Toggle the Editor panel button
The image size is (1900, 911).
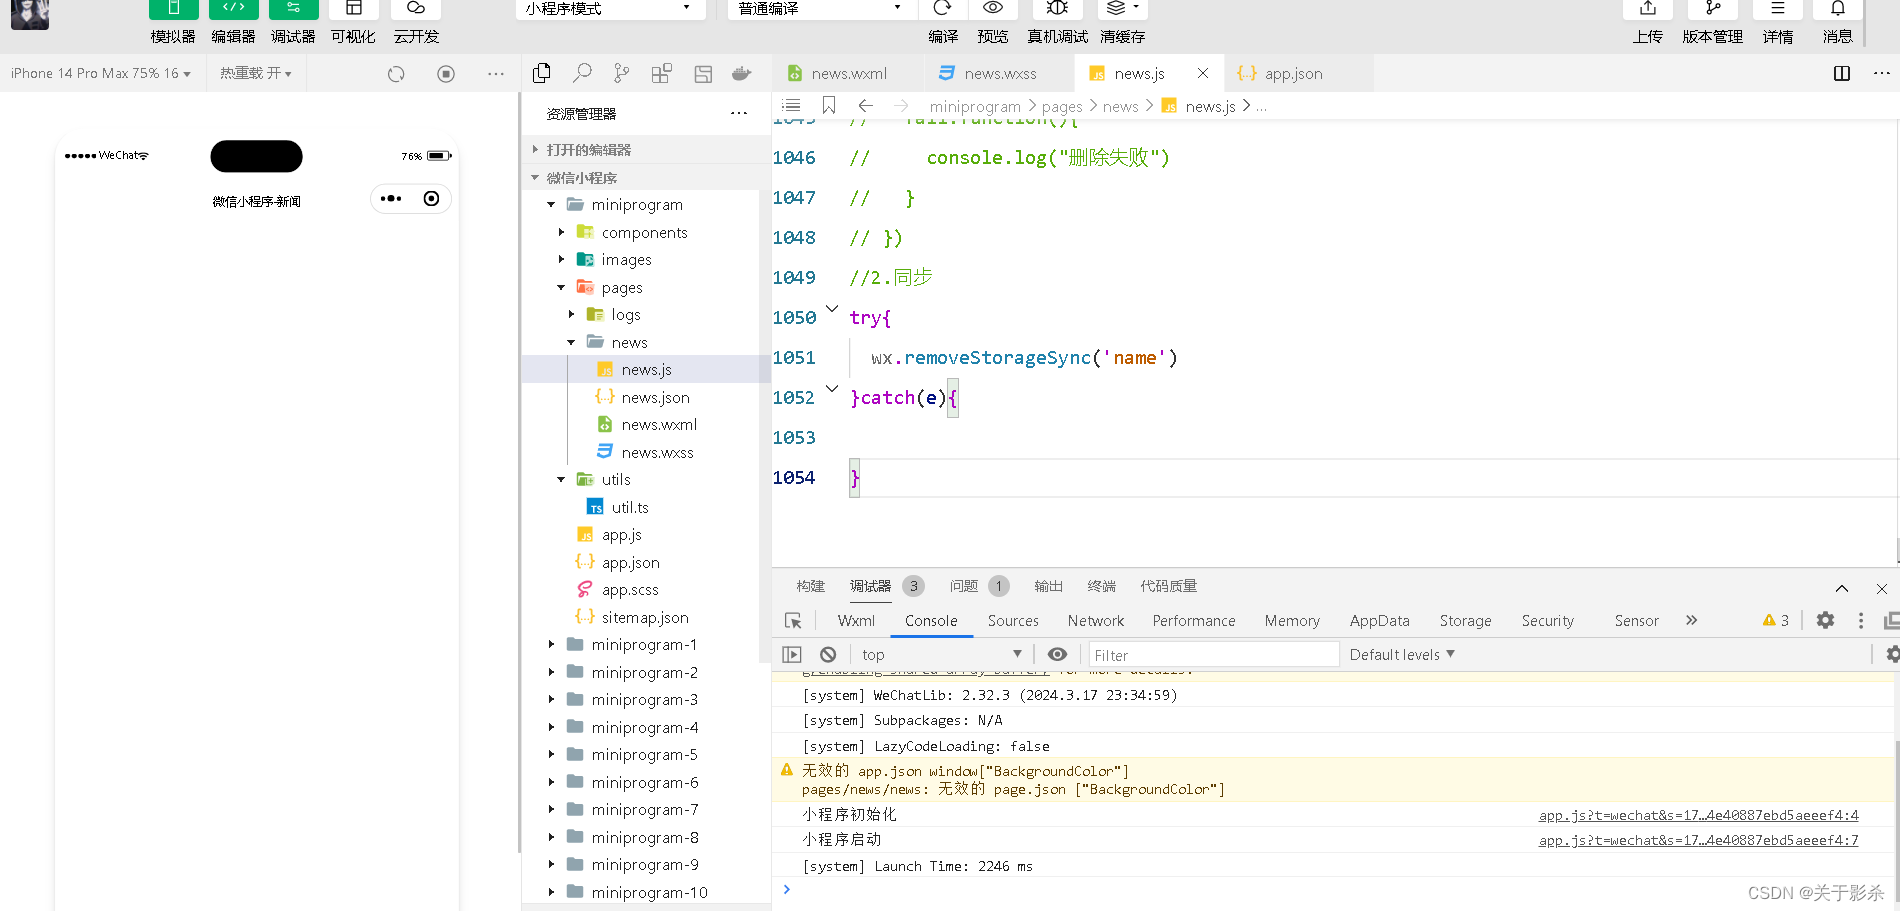coord(233,9)
